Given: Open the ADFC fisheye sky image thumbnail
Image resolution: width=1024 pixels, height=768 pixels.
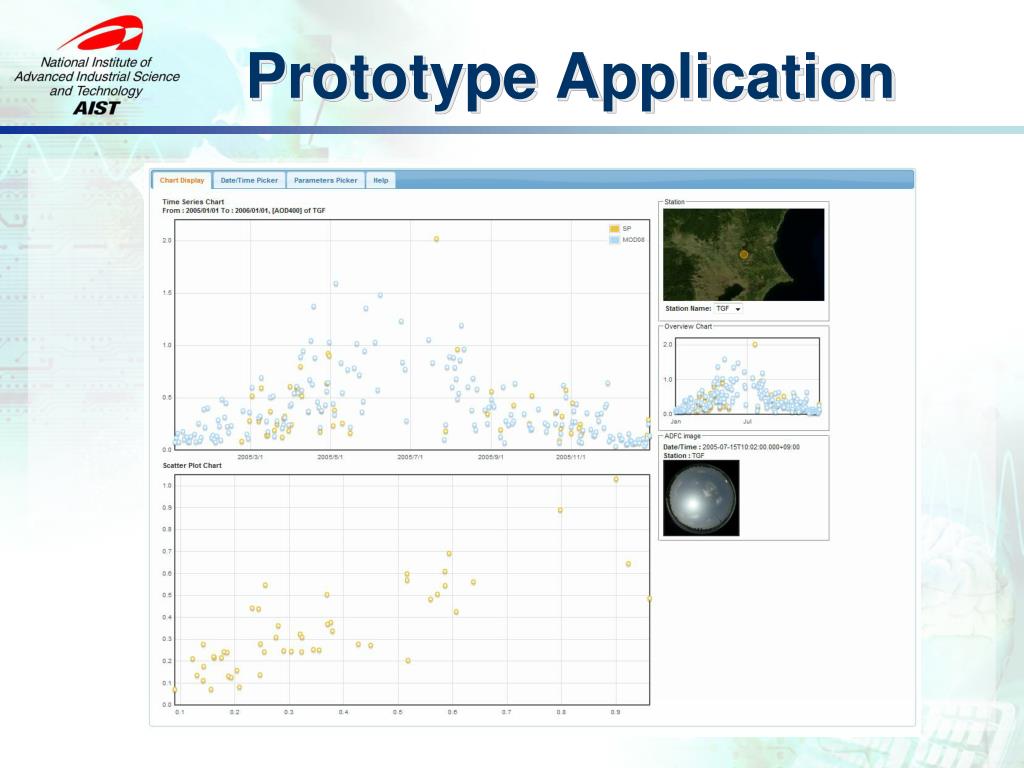Looking at the screenshot, I should click(x=701, y=498).
